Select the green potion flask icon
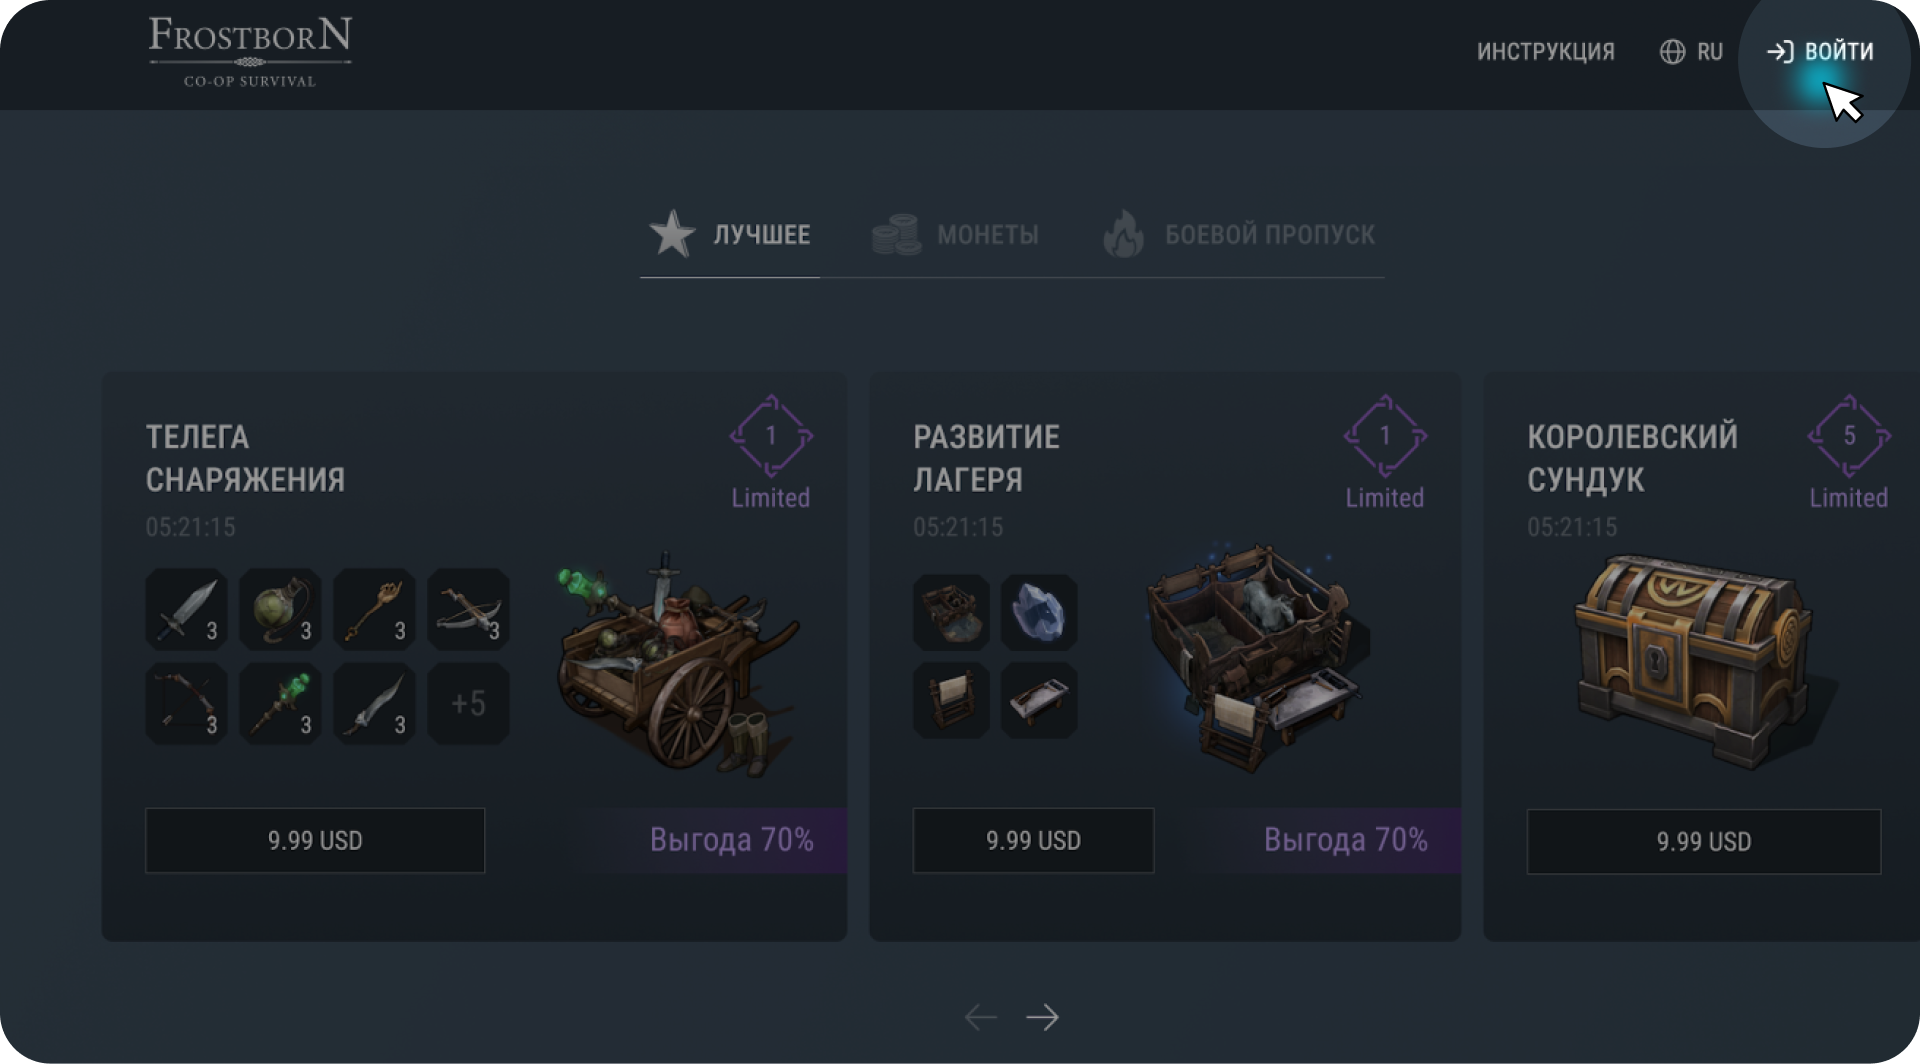The image size is (1920, 1064). pos(280,609)
